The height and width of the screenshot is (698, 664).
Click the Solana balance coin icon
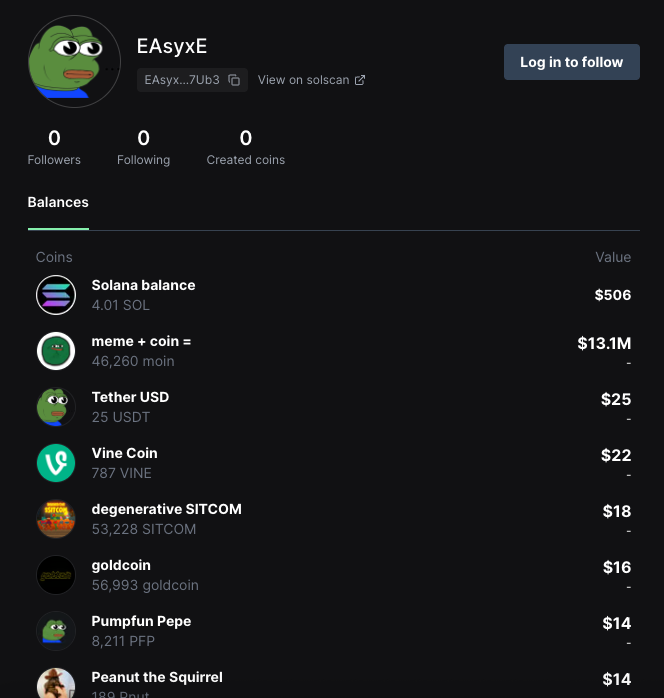tap(56, 295)
